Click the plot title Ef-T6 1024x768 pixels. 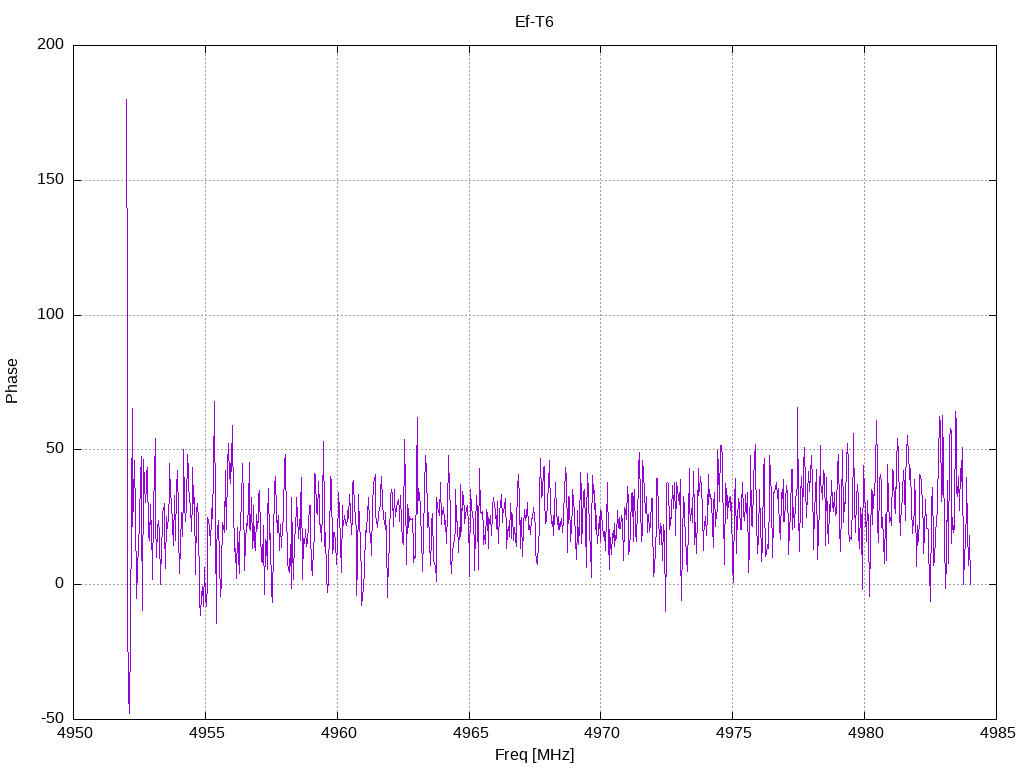tap(534, 22)
